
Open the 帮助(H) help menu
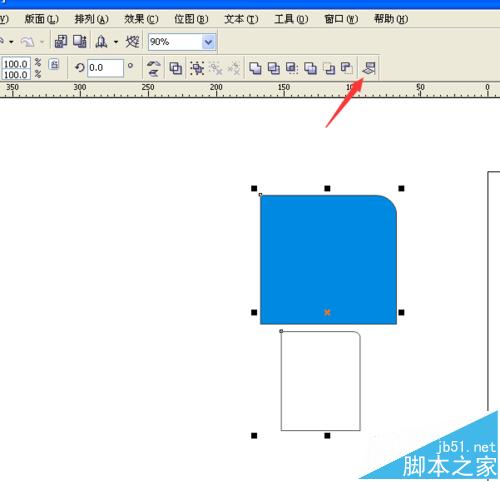tap(391, 19)
